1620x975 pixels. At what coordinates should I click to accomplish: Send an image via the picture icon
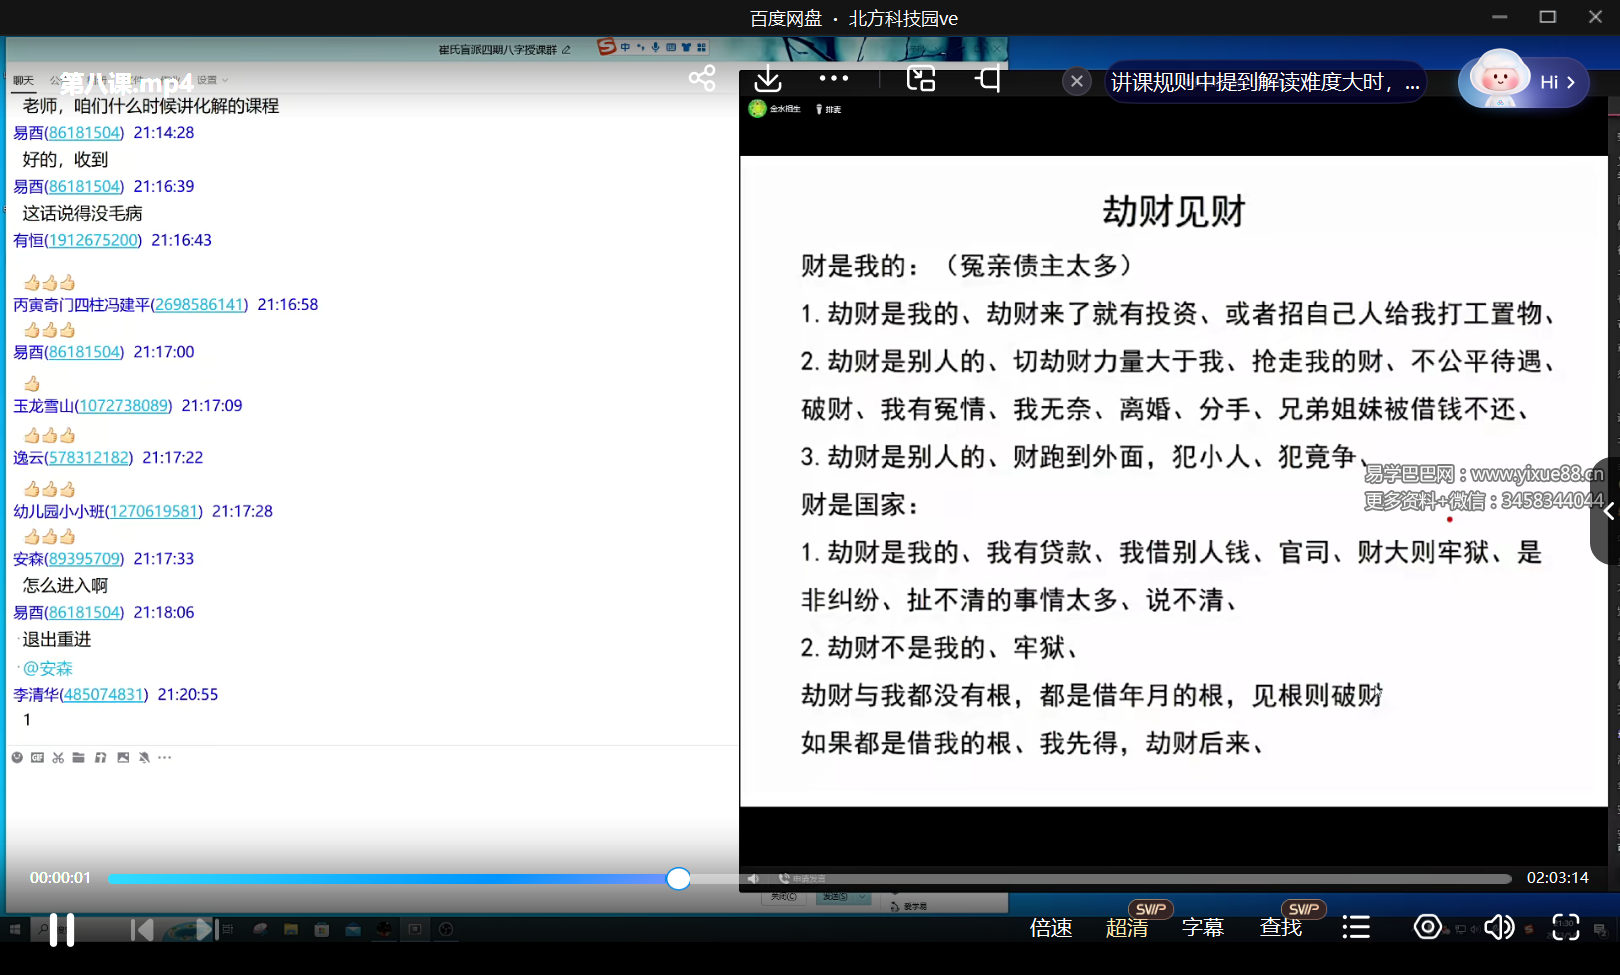[123, 757]
